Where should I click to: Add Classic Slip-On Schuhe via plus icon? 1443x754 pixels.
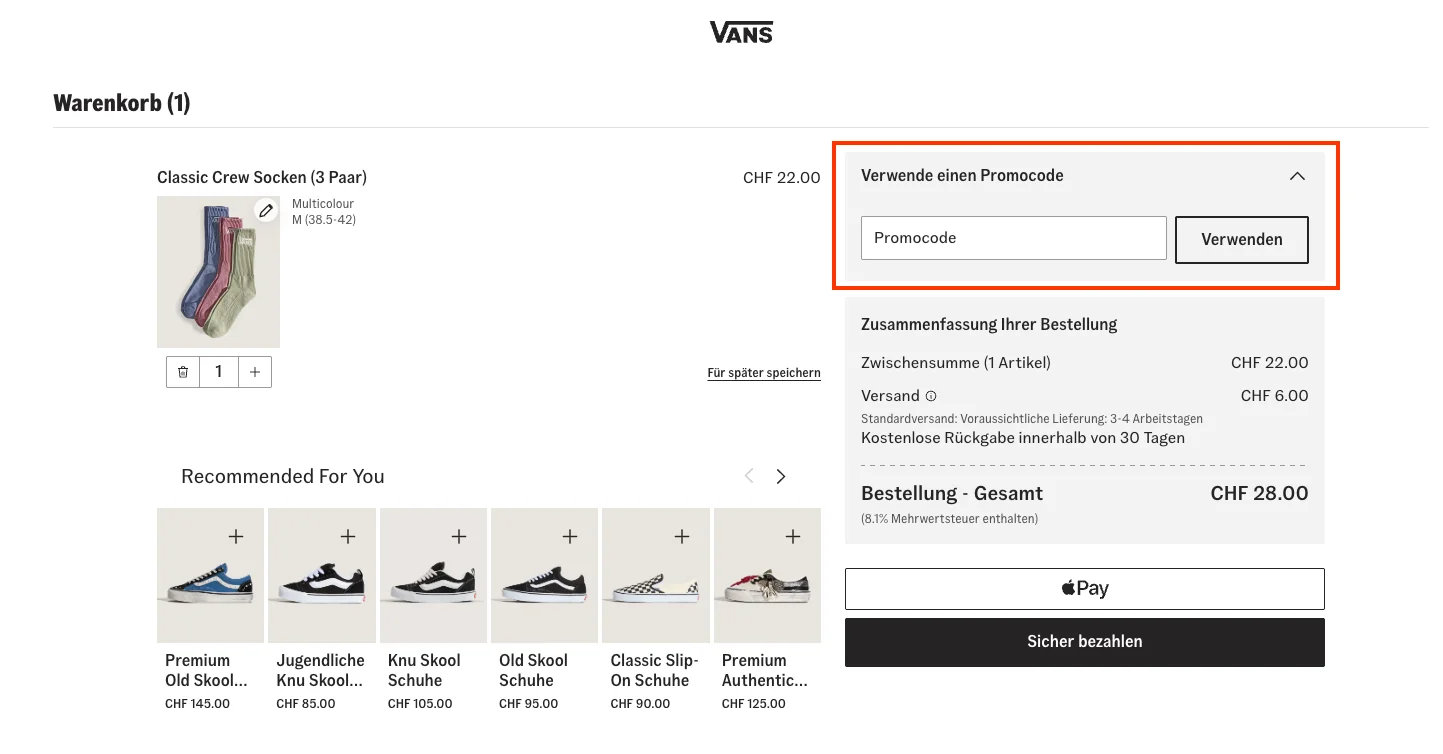tap(681, 536)
